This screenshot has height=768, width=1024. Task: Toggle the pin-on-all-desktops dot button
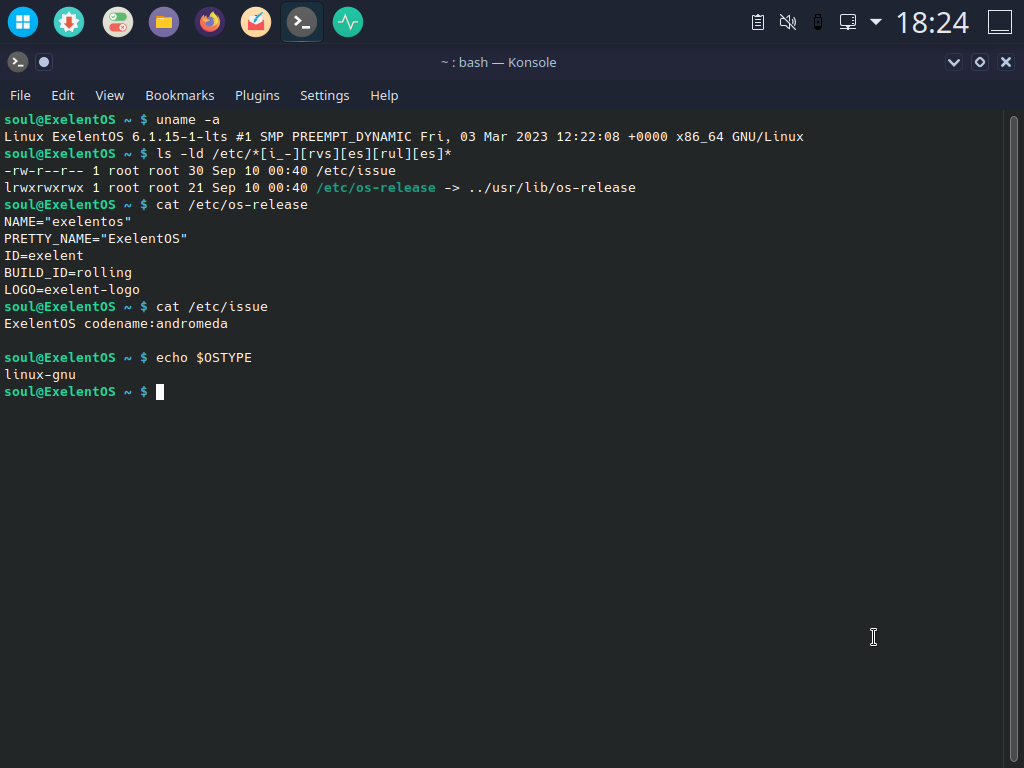[44, 62]
